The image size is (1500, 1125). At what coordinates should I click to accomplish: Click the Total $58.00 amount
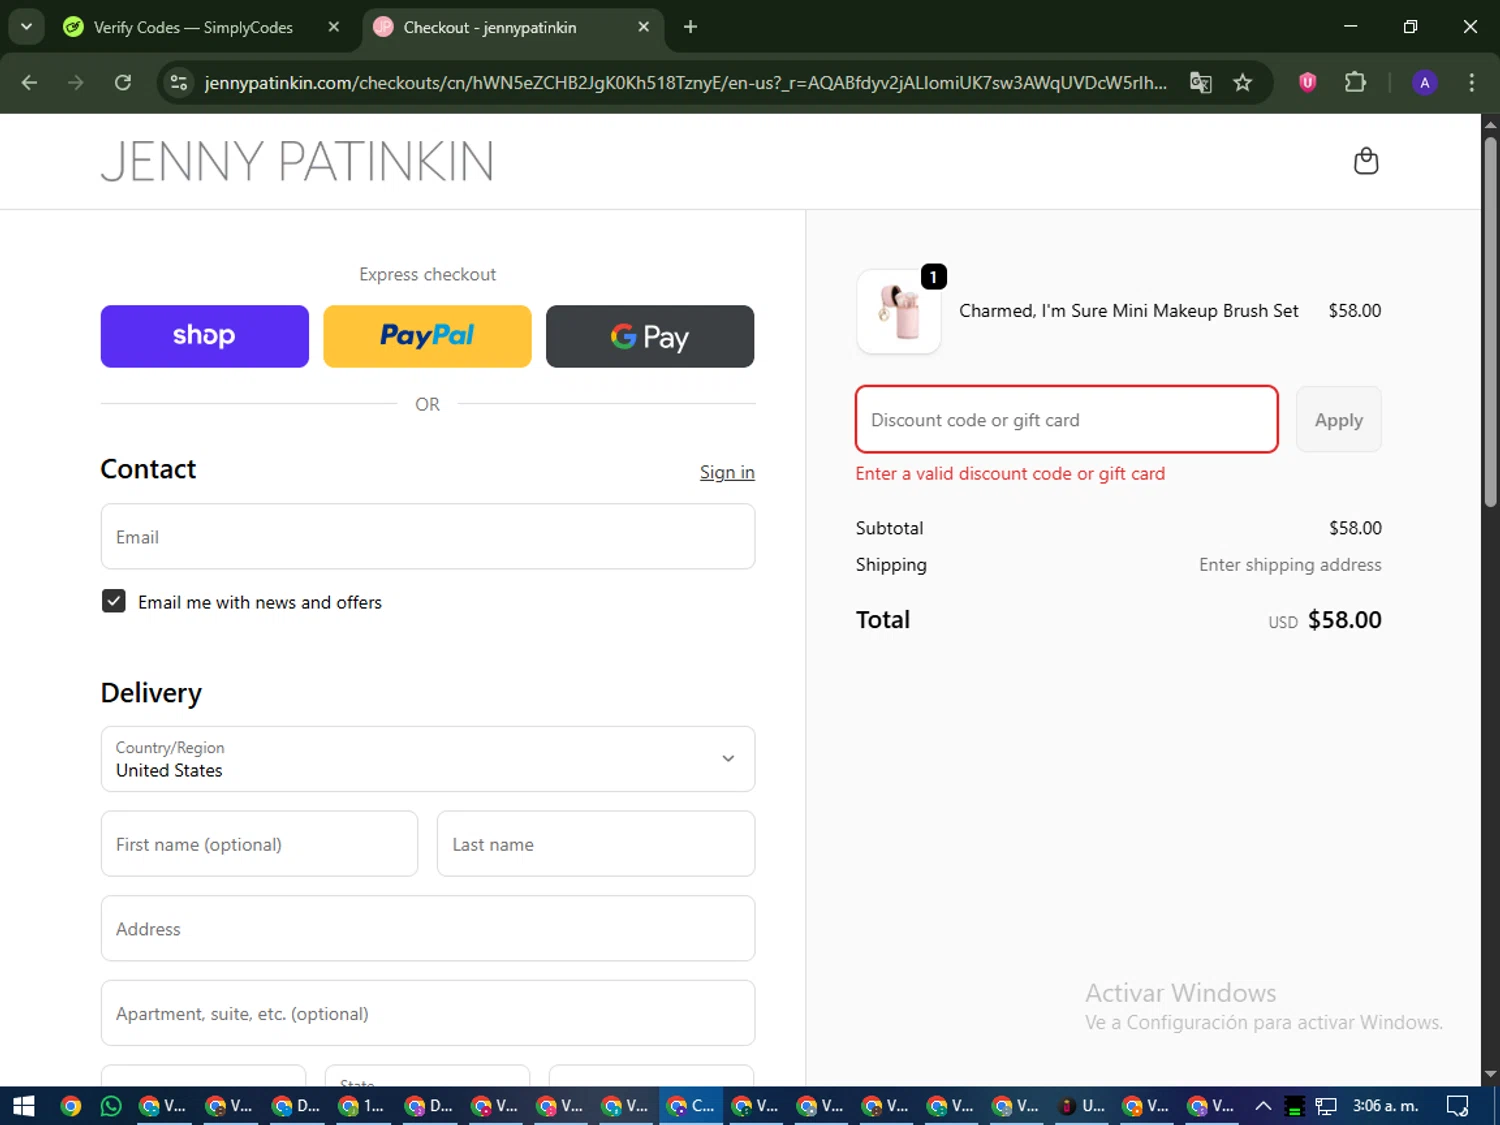pos(1344,620)
